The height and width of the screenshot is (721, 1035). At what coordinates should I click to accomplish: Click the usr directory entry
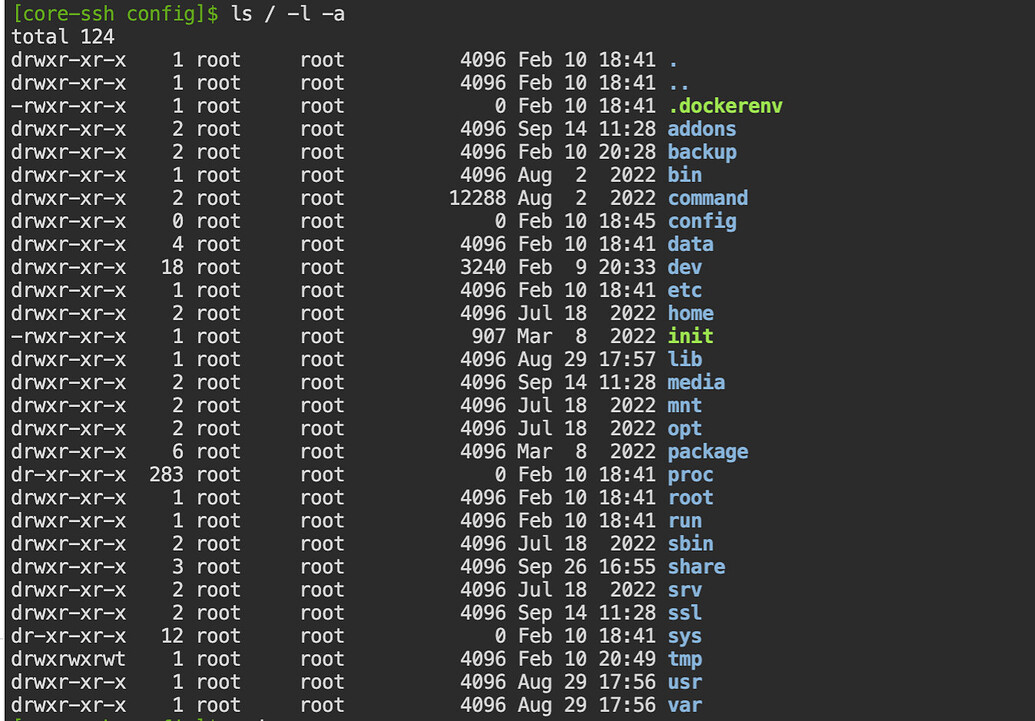point(685,681)
